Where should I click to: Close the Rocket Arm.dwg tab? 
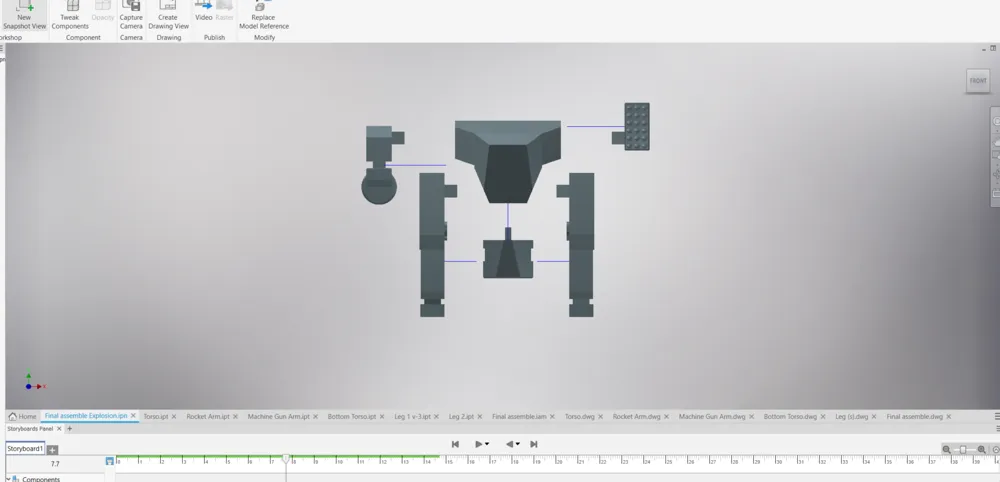click(666, 416)
